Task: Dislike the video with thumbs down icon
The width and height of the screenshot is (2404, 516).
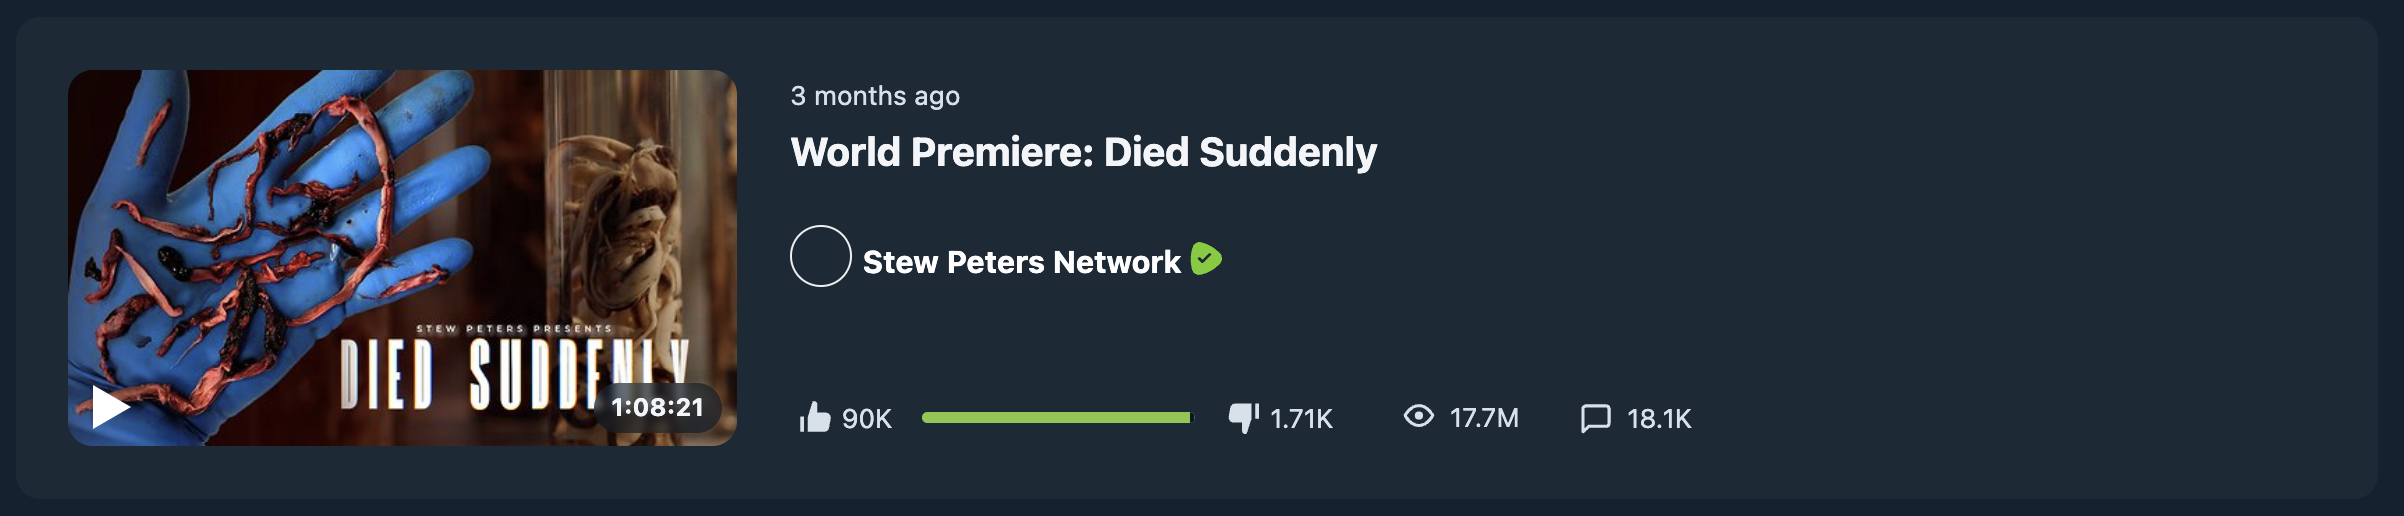Action: 1243,417
